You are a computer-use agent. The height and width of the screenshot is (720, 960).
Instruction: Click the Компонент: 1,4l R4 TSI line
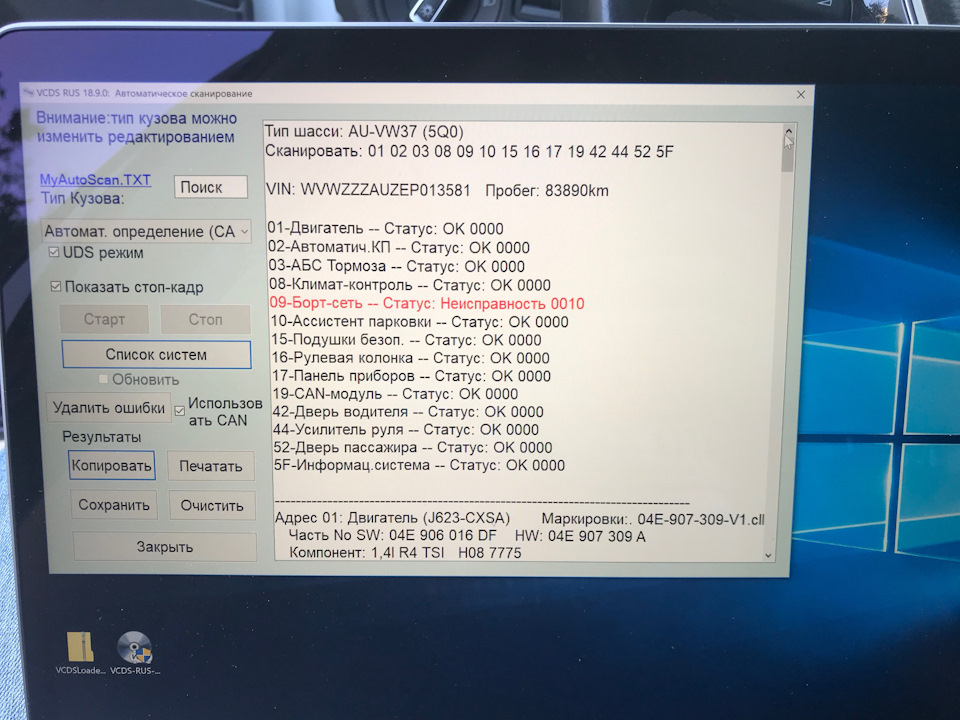[x=367, y=552]
